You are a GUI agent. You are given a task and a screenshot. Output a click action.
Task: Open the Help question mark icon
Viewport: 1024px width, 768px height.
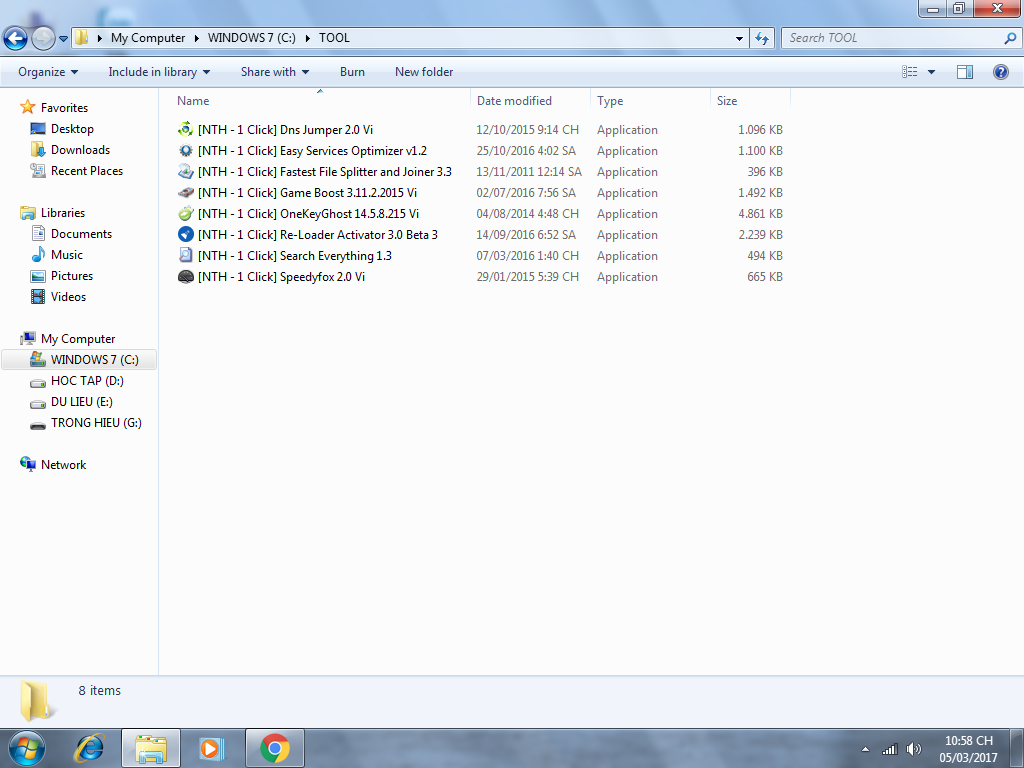click(1000, 72)
